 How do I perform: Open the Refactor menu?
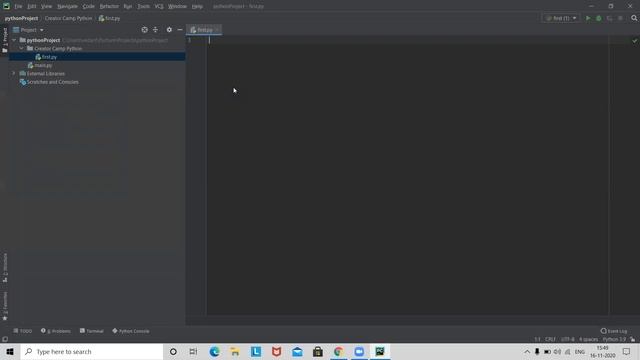click(109, 6)
